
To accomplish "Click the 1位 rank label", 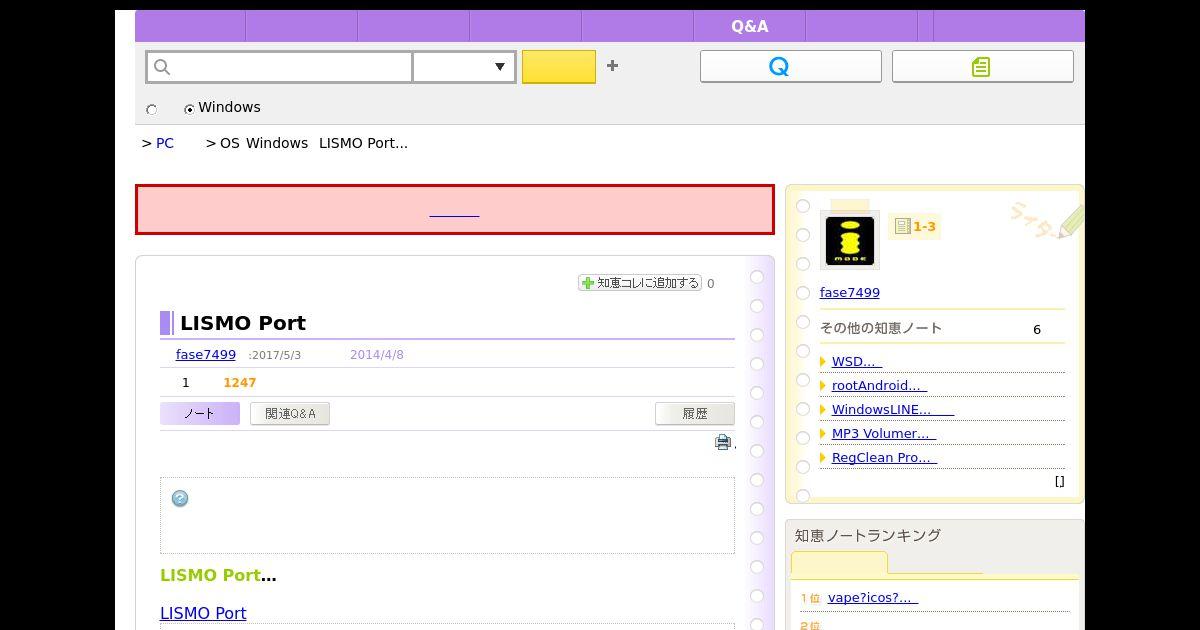I will [x=811, y=598].
